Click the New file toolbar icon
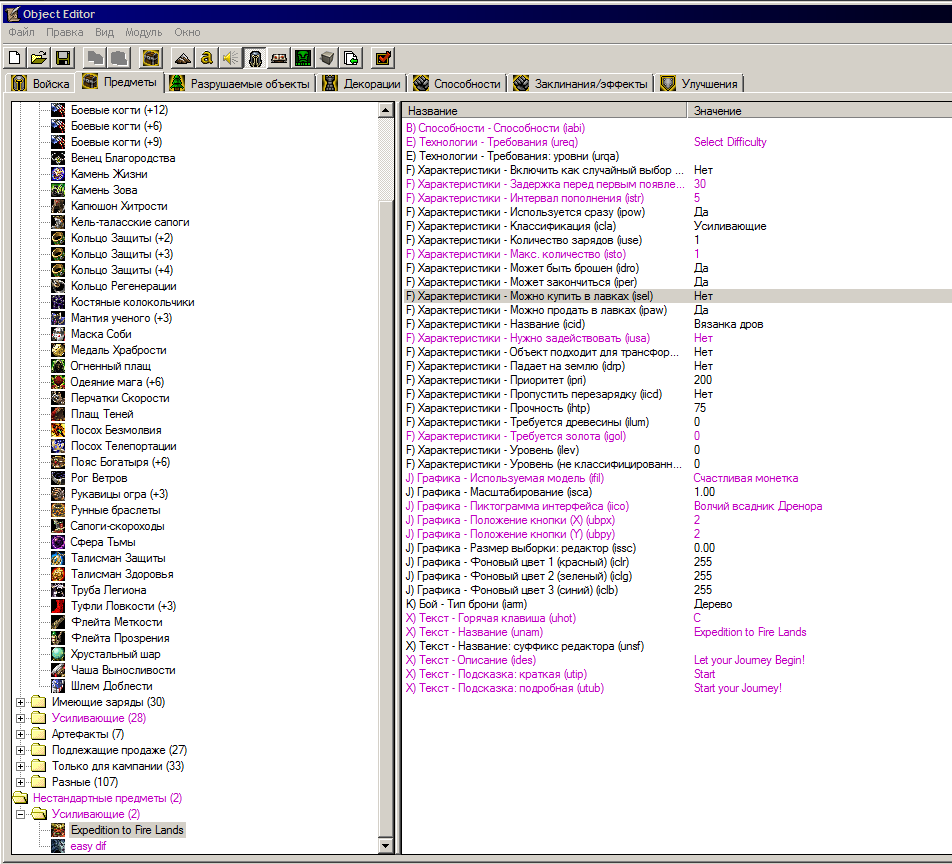The width and height of the screenshot is (952, 864). tap(15, 58)
